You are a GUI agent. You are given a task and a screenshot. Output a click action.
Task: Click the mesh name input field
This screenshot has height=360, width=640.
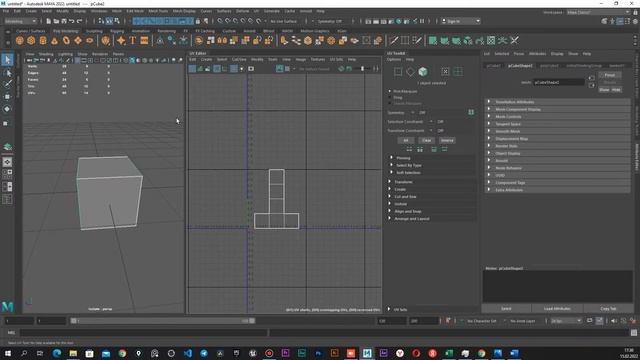point(559,82)
